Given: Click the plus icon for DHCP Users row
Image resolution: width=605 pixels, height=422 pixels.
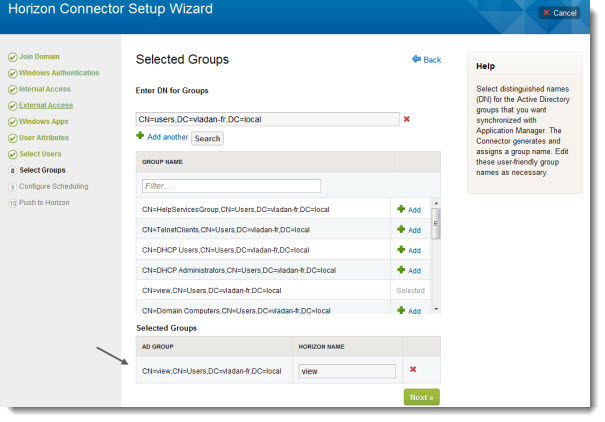Looking at the screenshot, I should [401, 250].
